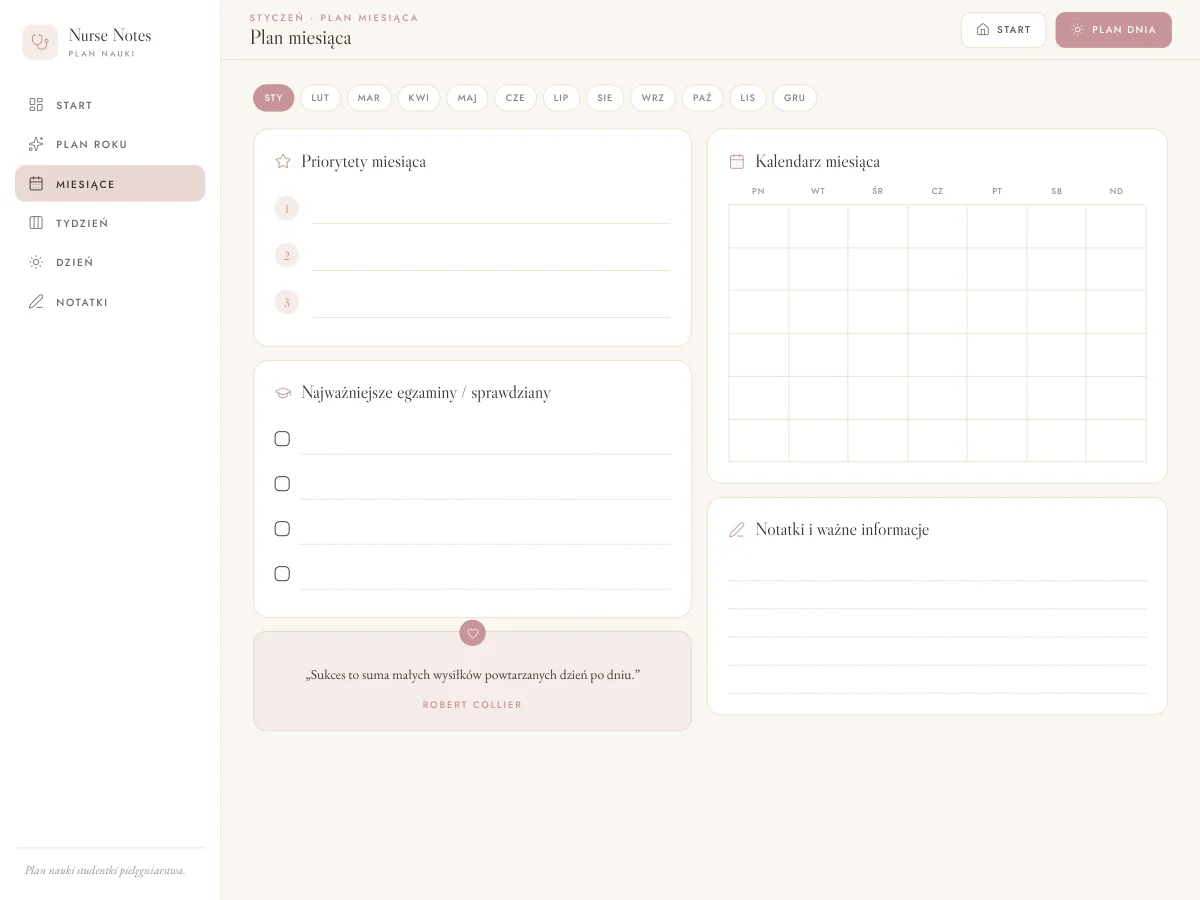The height and width of the screenshot is (900, 1200).
Task: Open the Start grid icon in sidebar
Action: coord(36,105)
